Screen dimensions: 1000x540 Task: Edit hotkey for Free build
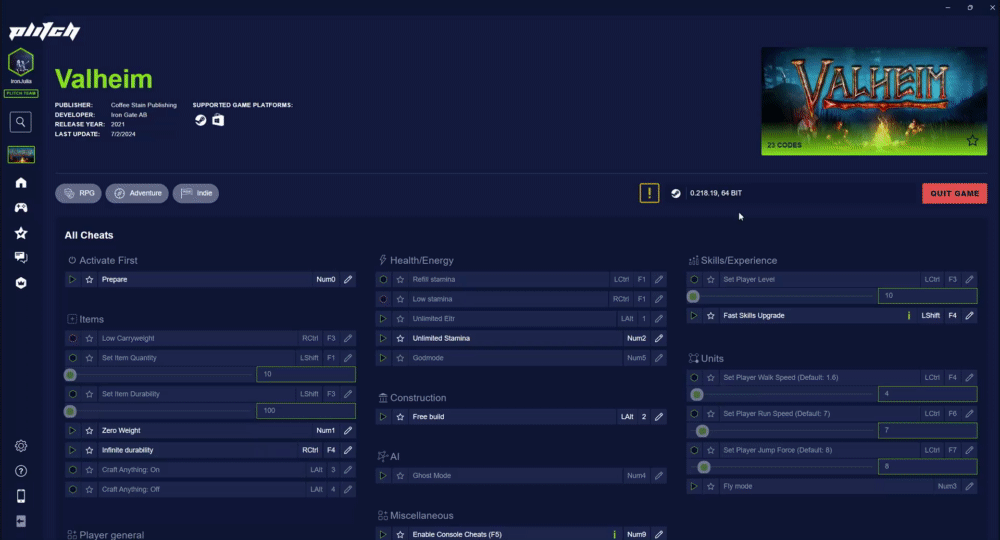pos(659,416)
